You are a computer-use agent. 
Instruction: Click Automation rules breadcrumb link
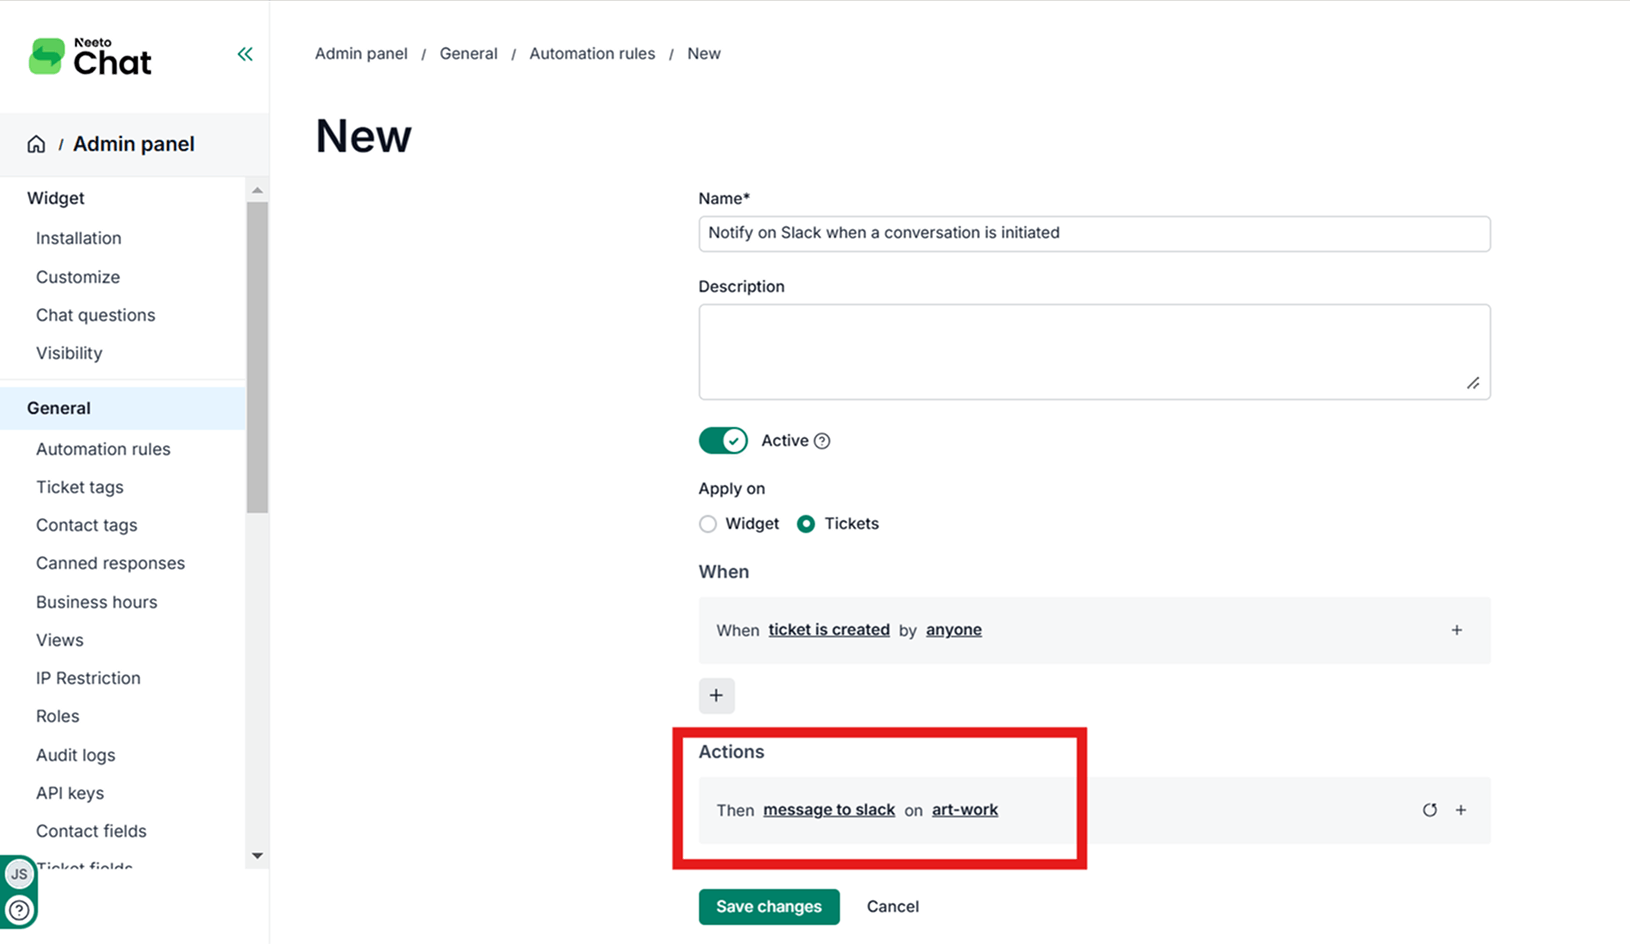(592, 54)
